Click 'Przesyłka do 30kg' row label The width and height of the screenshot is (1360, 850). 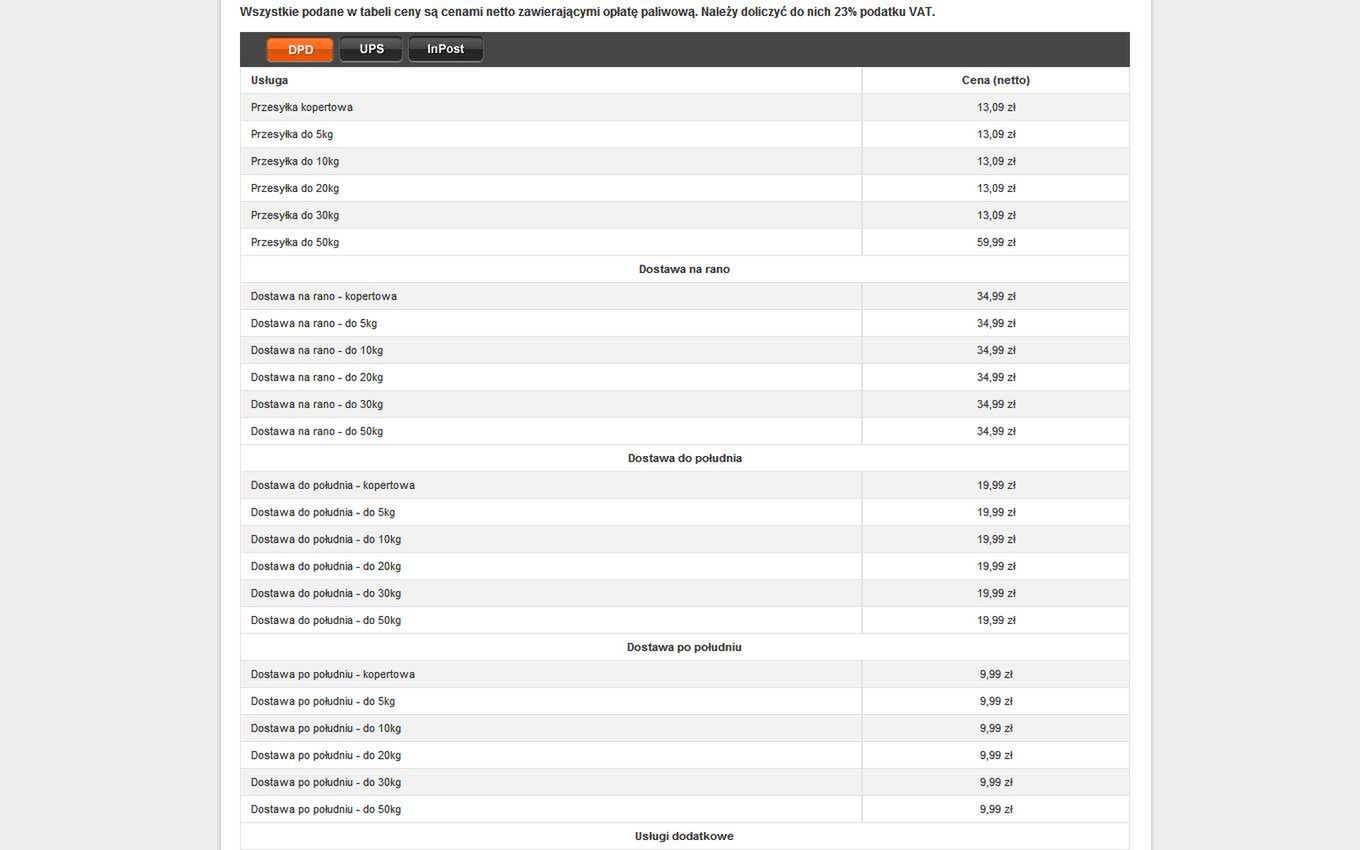coord(295,215)
